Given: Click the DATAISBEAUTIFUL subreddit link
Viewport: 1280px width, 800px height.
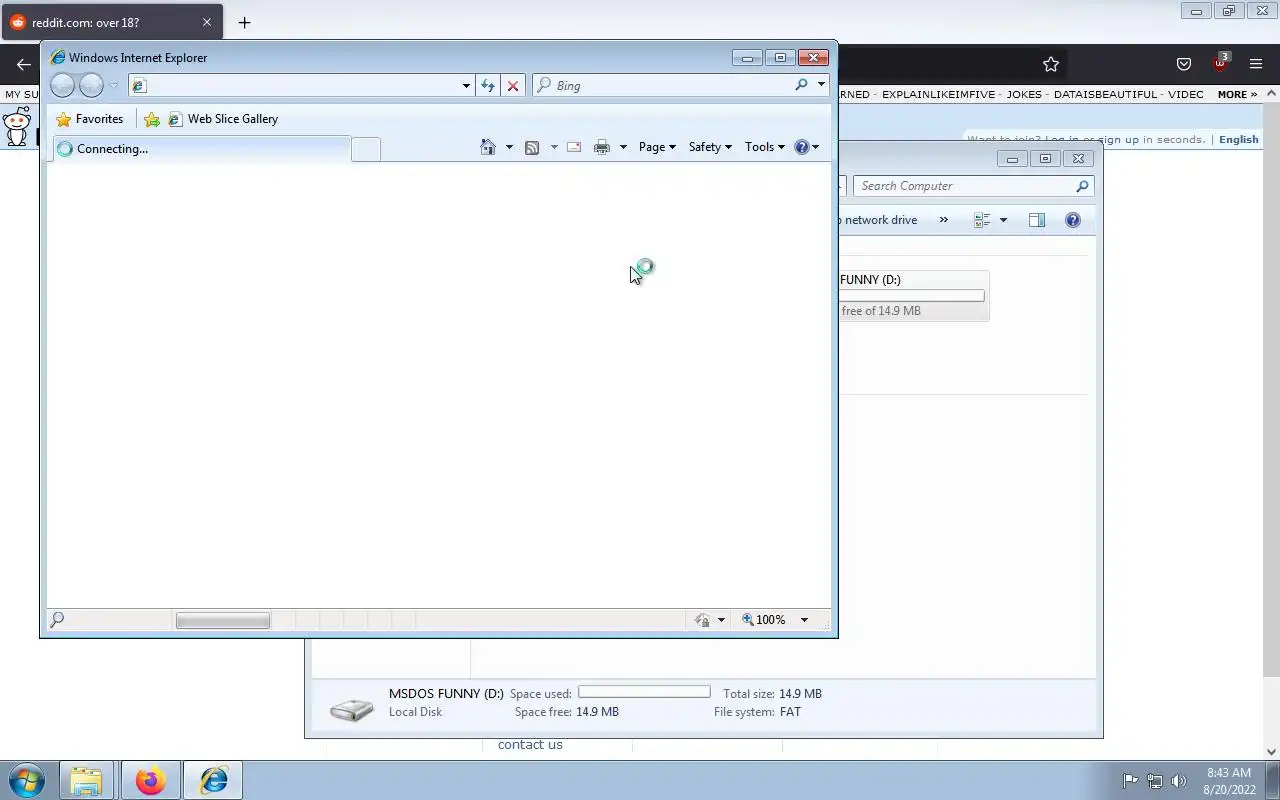Looking at the screenshot, I should tap(1105, 94).
